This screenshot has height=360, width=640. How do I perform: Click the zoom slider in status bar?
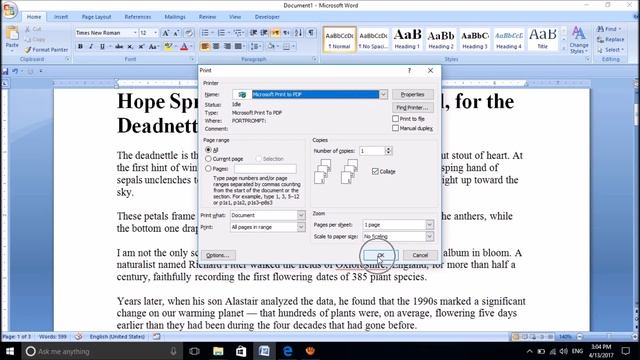[608, 337]
